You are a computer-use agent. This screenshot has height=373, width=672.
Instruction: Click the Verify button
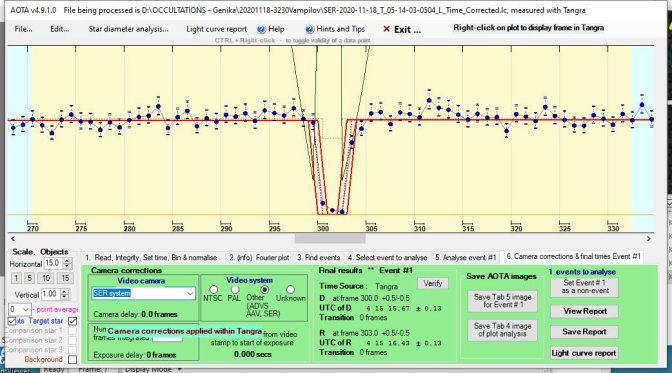coord(432,283)
